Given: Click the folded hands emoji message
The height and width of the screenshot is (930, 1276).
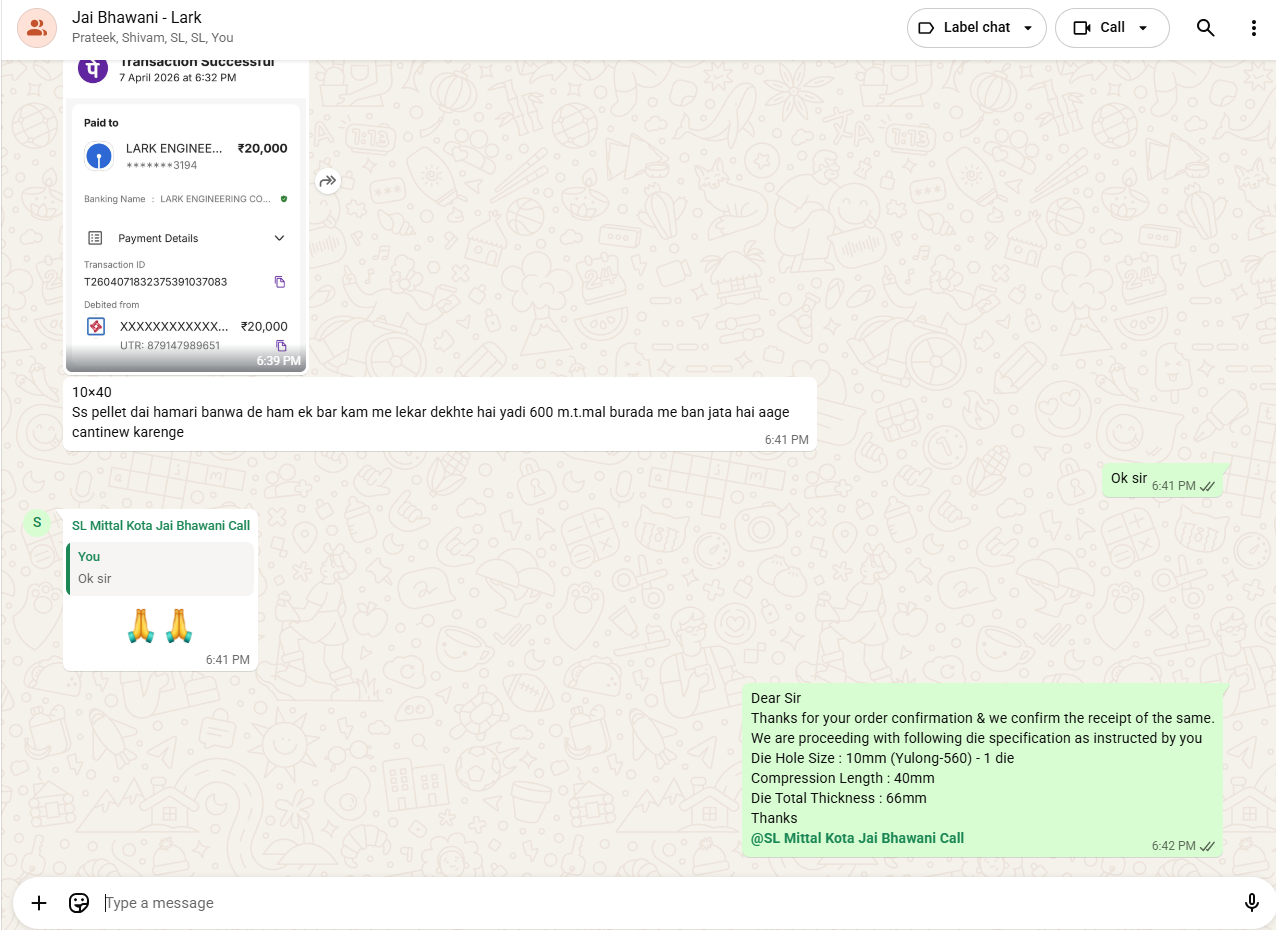Looking at the screenshot, I should coord(160,626).
